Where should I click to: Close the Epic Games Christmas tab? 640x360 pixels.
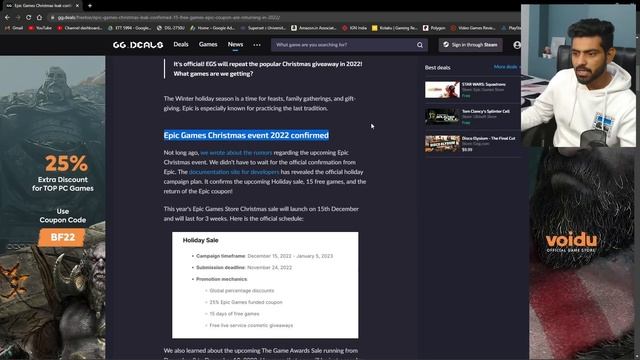click(x=77, y=6)
